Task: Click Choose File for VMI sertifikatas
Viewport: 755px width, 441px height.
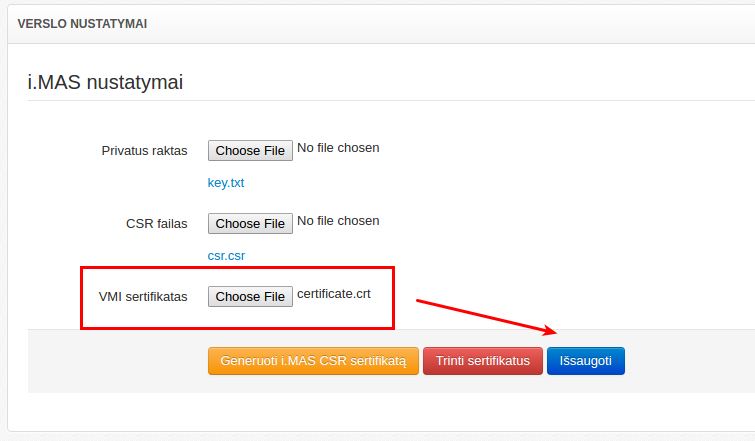Action: pos(250,297)
